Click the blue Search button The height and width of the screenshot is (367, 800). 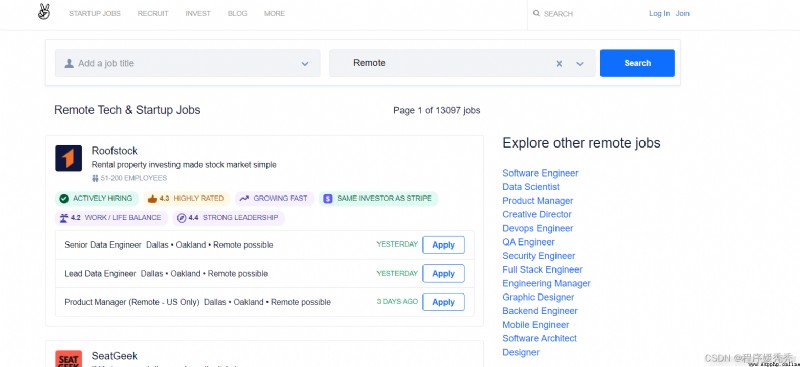click(x=637, y=63)
